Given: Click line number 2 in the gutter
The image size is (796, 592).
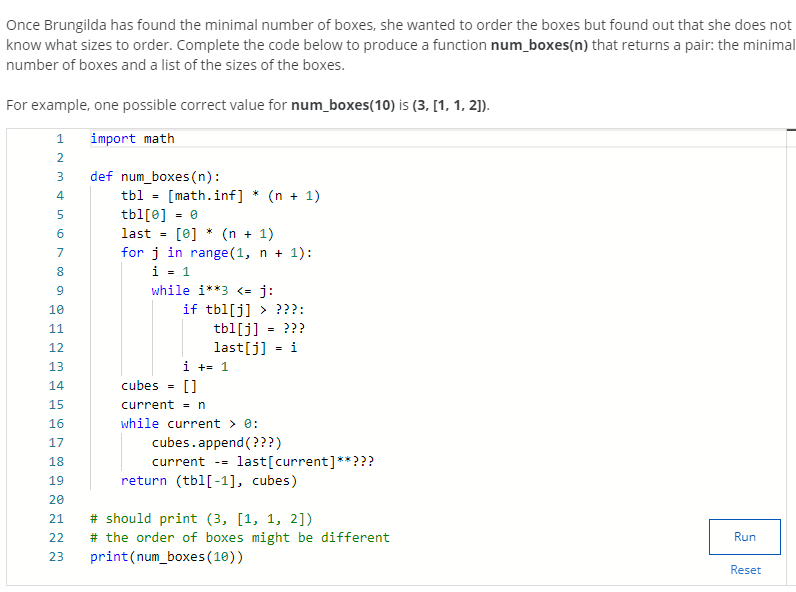Looking at the screenshot, I should [x=60, y=158].
